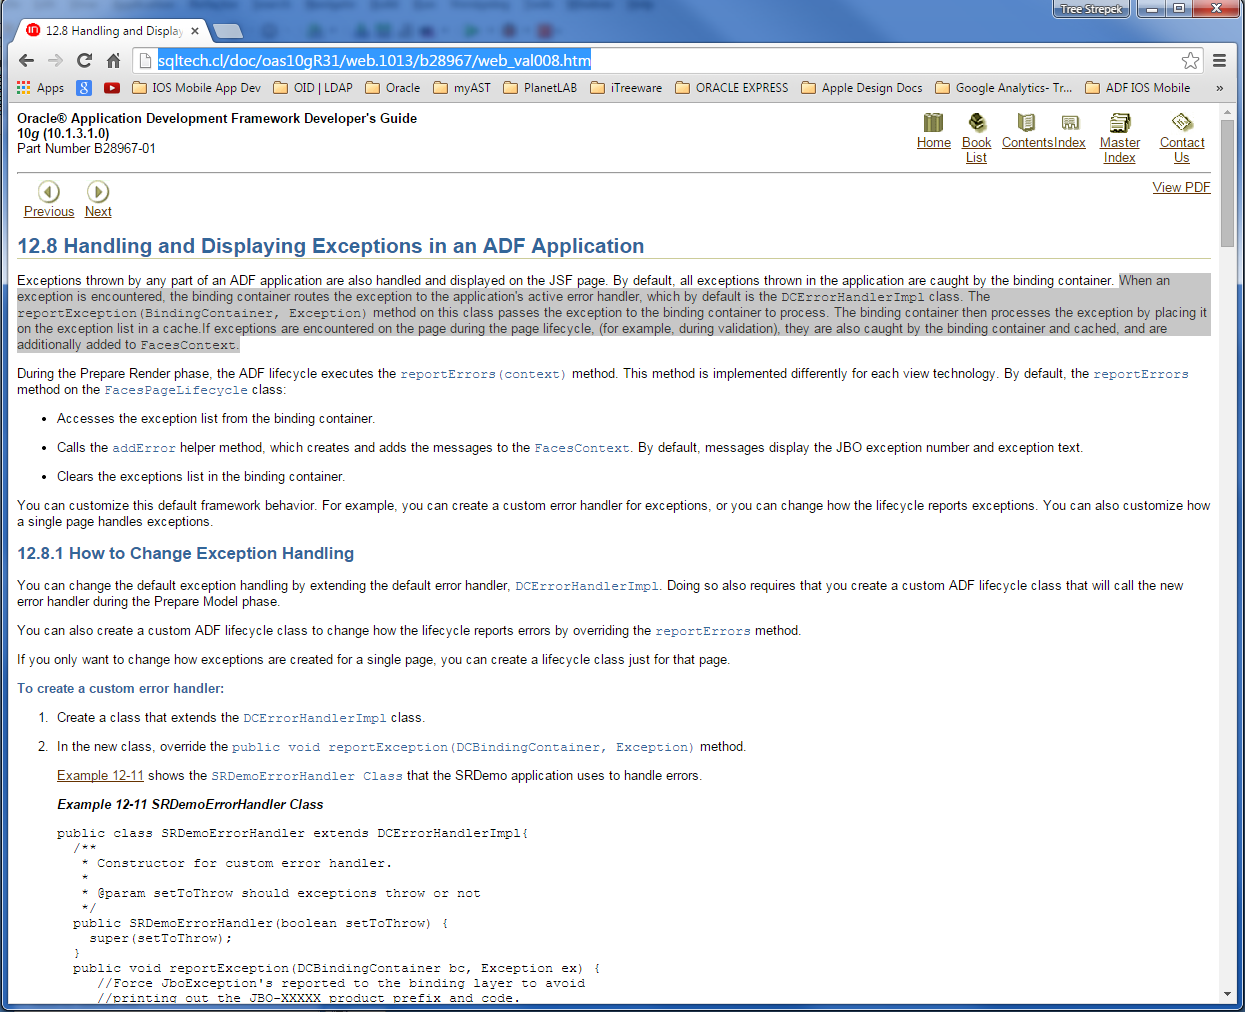The height and width of the screenshot is (1012, 1245).
Task: Click the Next page arrow icon
Action: (98, 191)
